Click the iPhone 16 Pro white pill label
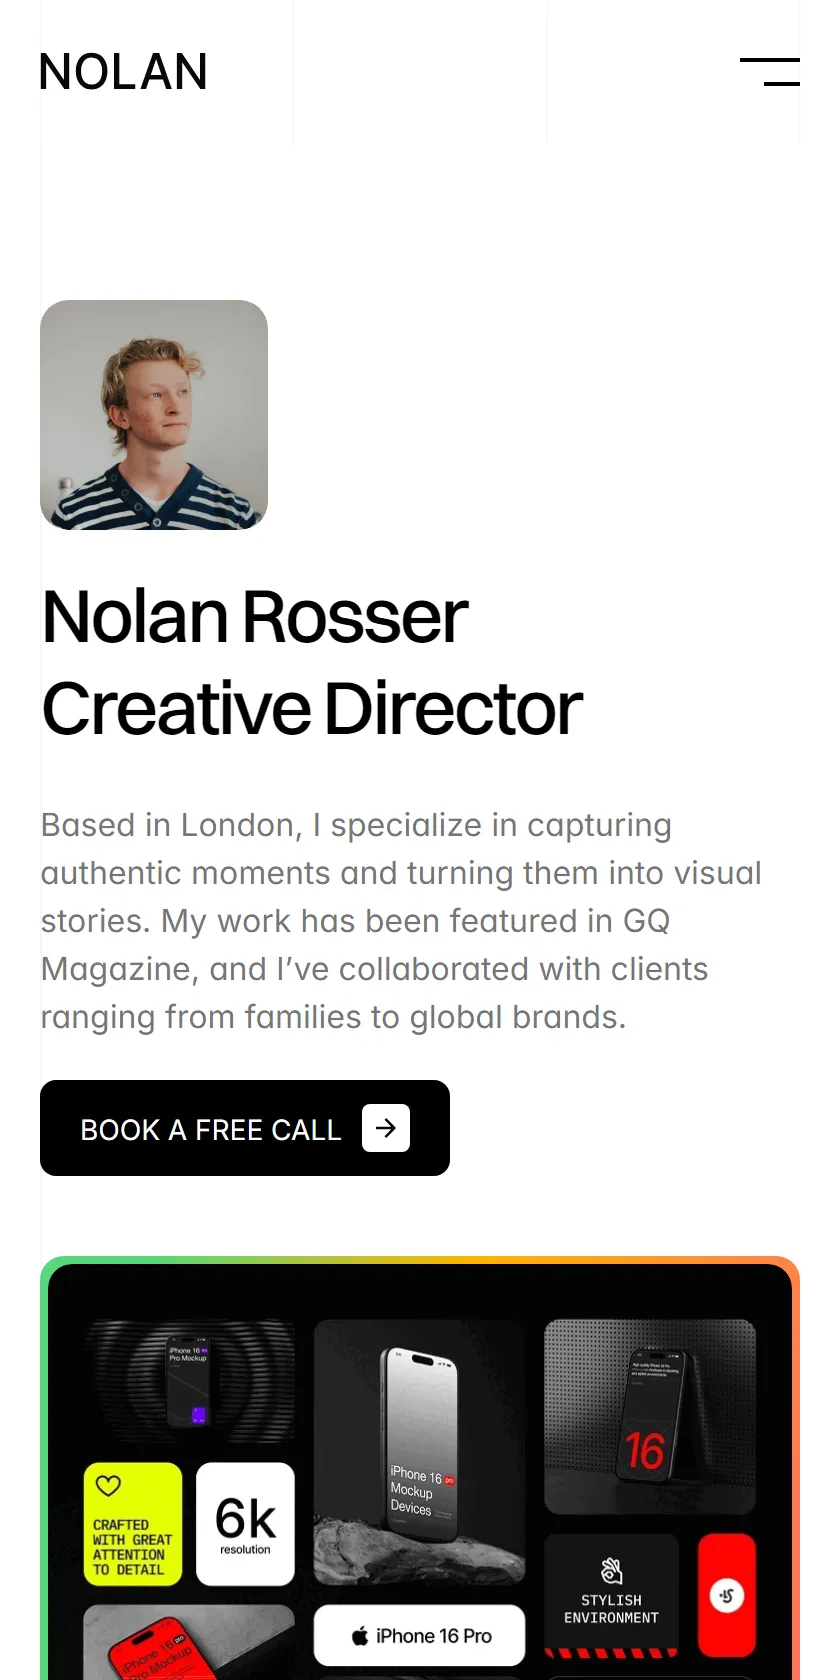Viewport: 840px width, 1680px height. click(420, 1636)
